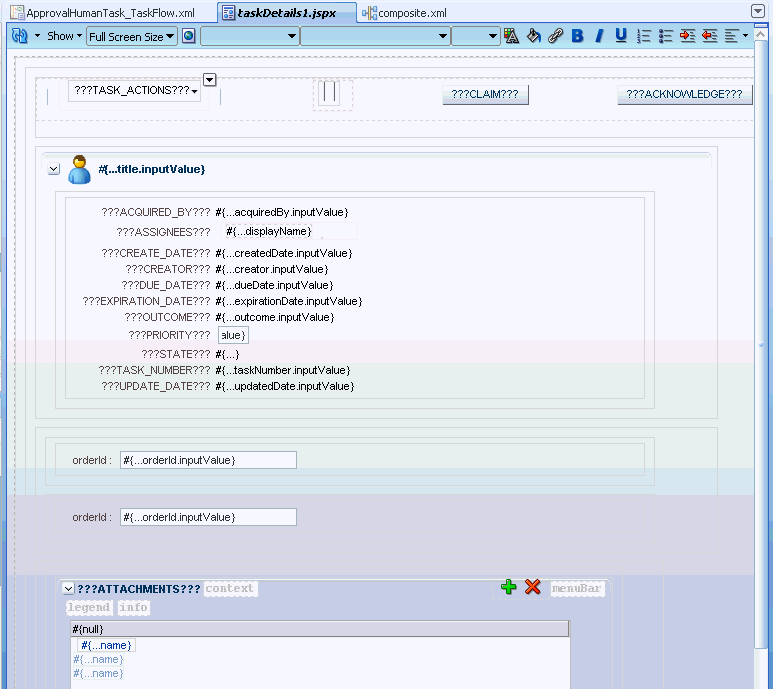
Task: Click the dropdown arrow box beside TASK_ACTIONS
Action: [210, 79]
